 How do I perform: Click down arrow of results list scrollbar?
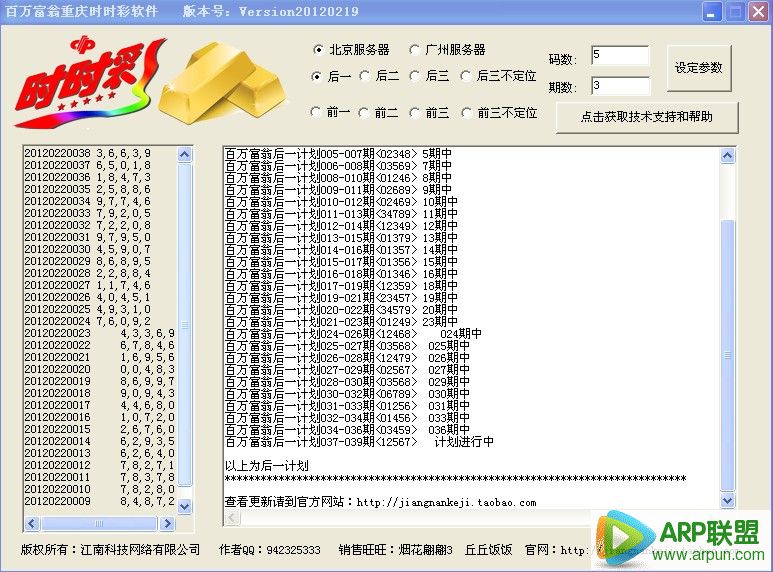click(184, 506)
